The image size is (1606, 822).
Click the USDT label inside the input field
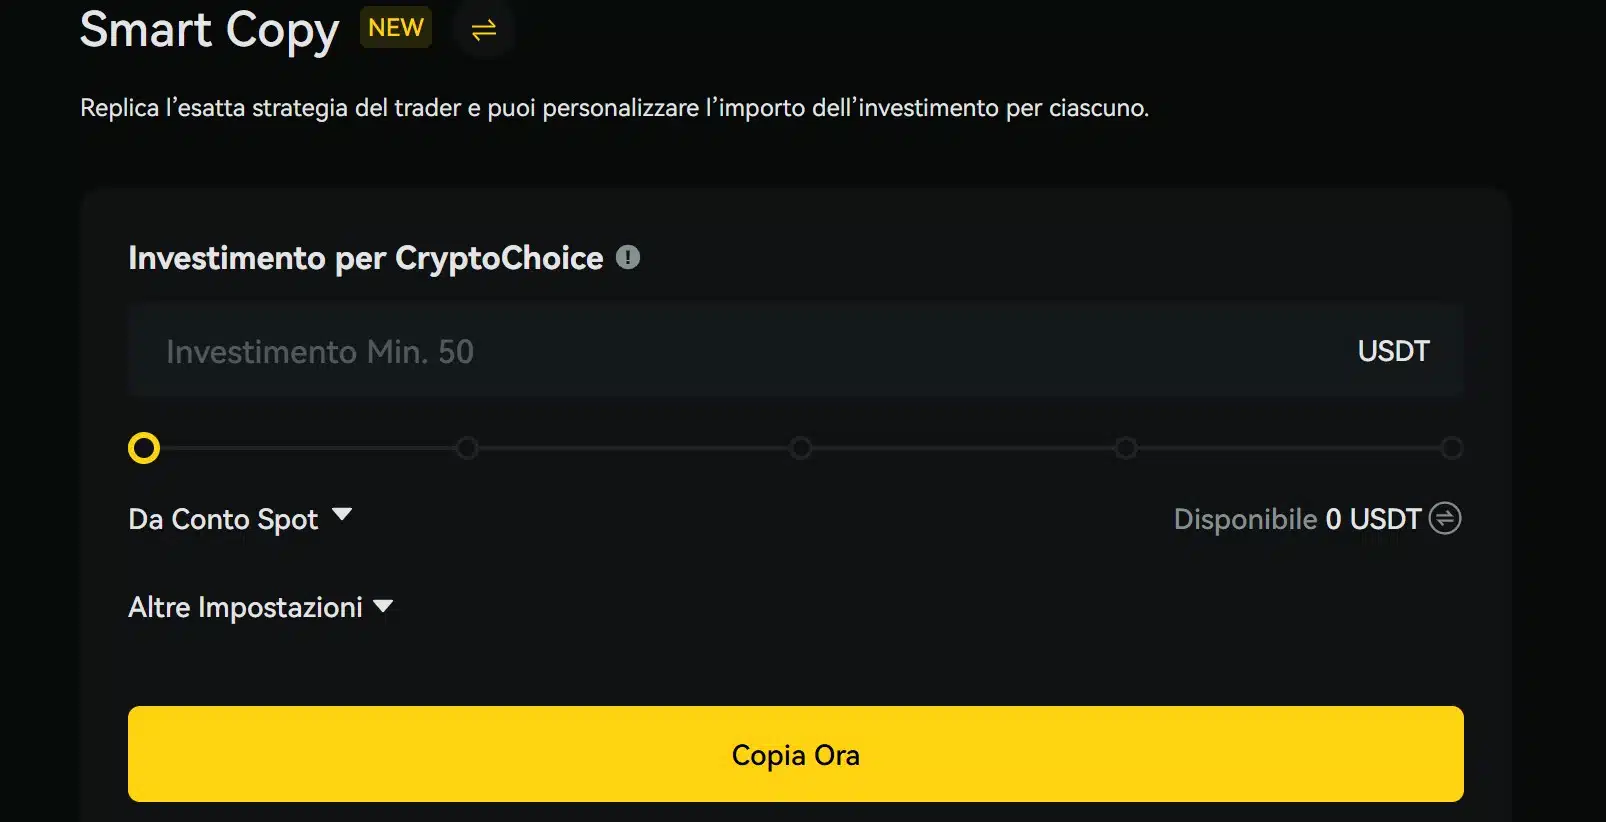point(1393,350)
